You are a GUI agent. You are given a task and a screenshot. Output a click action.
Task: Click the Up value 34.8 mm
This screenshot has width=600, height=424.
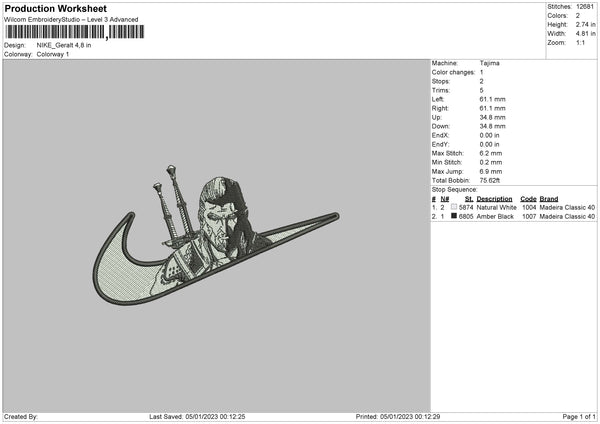[492, 117]
